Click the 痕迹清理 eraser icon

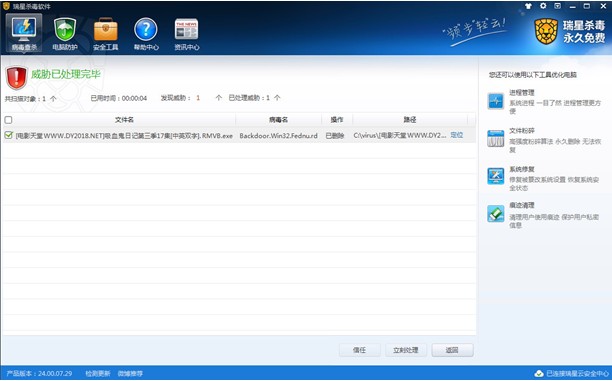496,214
